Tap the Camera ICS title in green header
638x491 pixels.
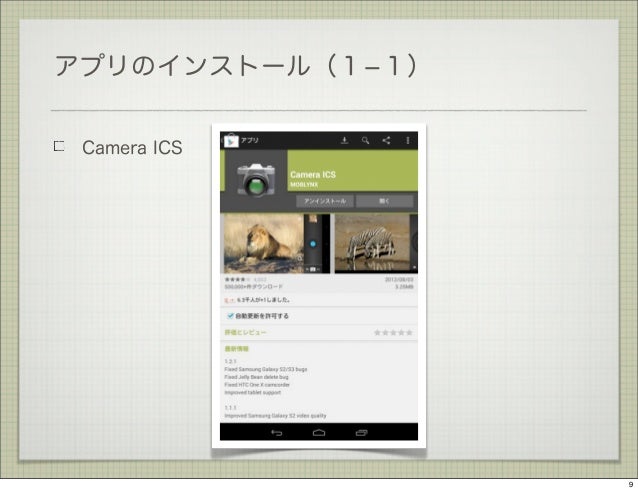pyautogui.click(x=313, y=175)
